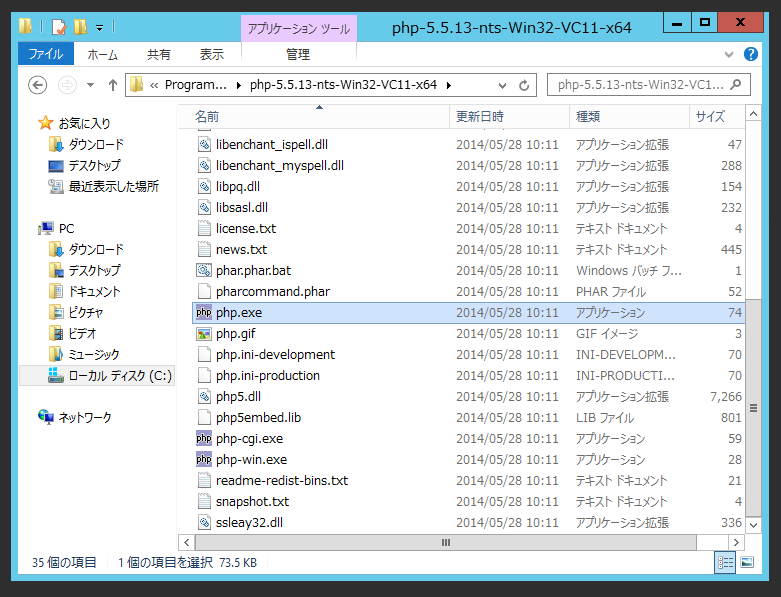This screenshot has height=597, width=781.
Task: Click the Properties icon in quick access toolbar
Action: [59, 27]
